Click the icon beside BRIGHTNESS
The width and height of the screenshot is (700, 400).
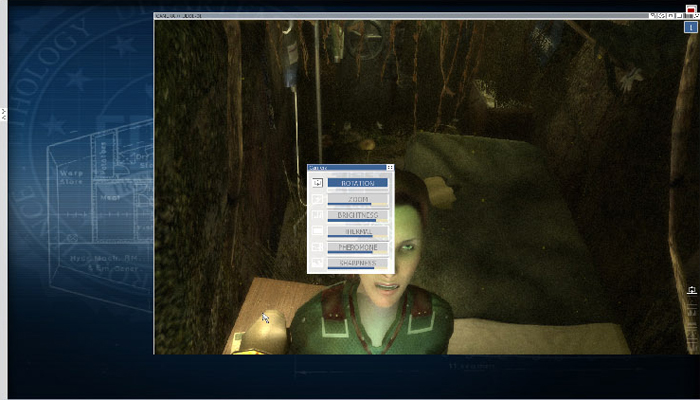(317, 215)
